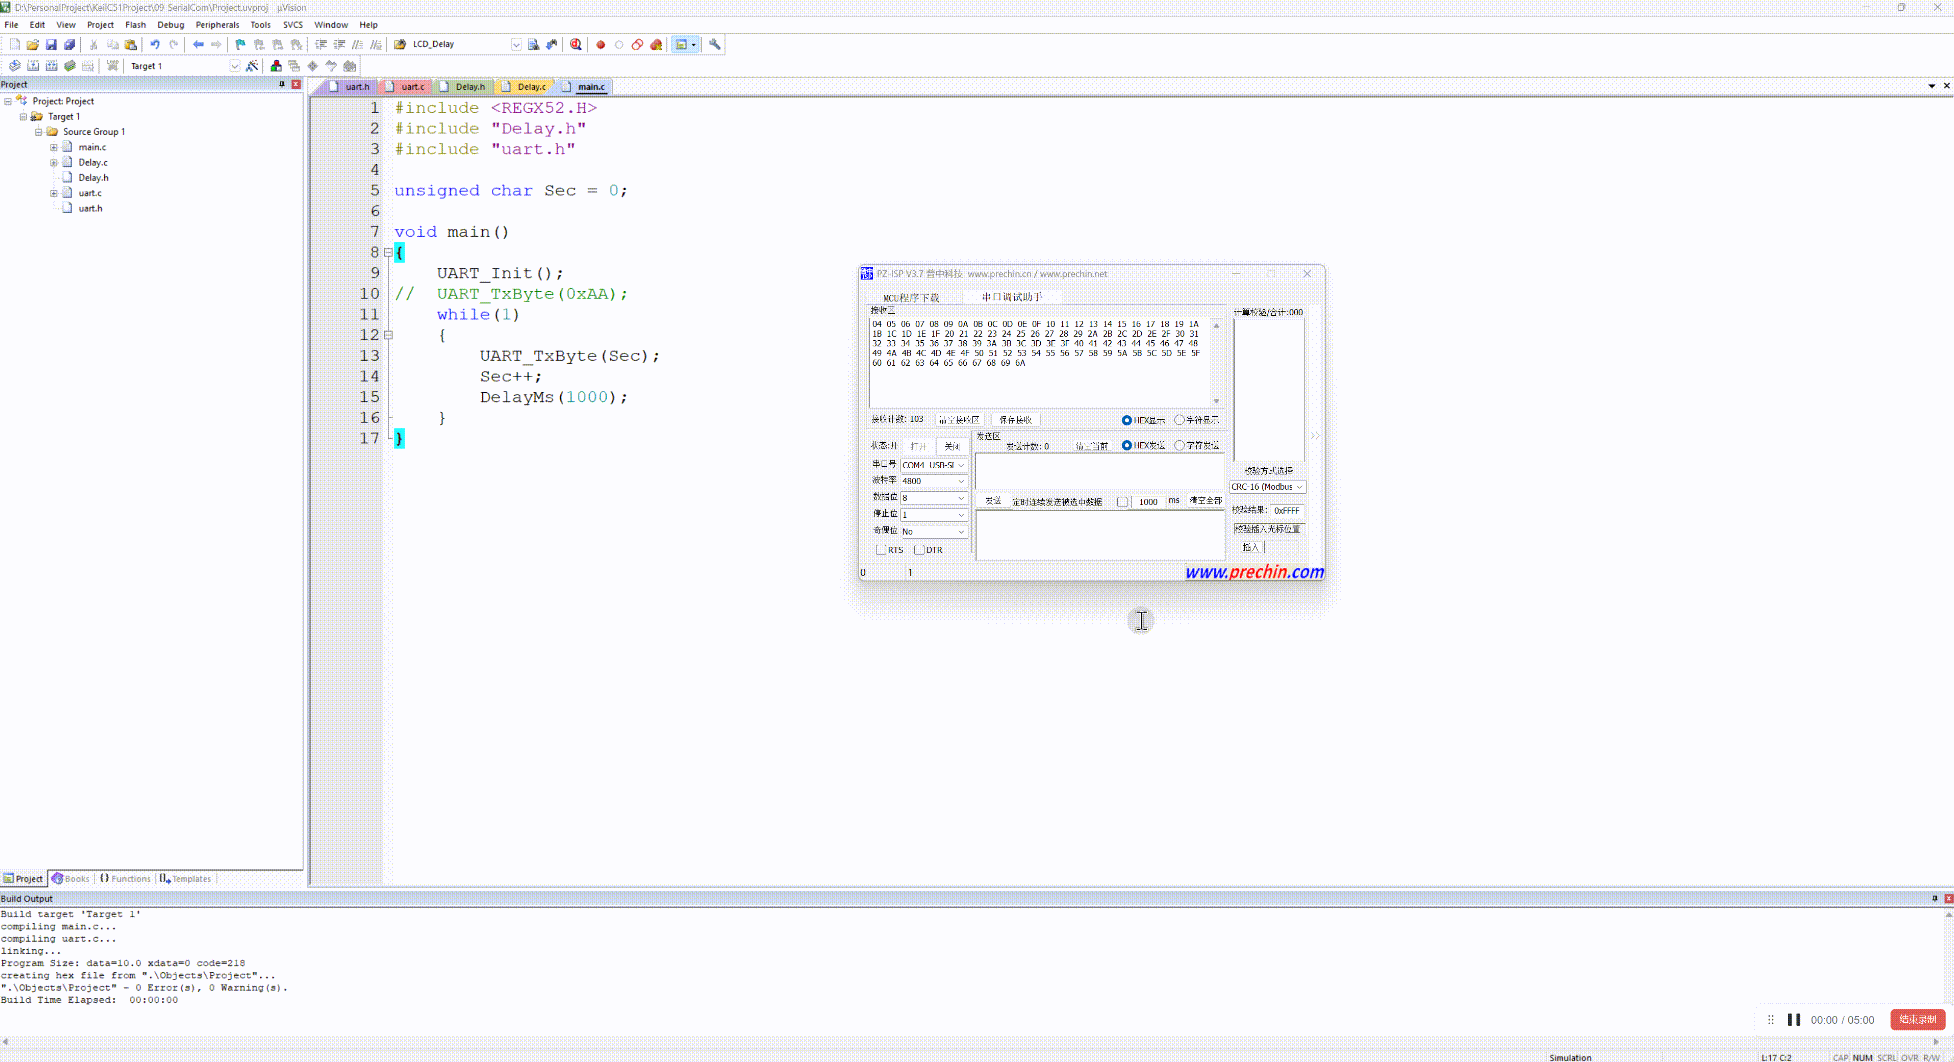
Task: Open the data bits dropdown showing 8
Action: coord(934,498)
